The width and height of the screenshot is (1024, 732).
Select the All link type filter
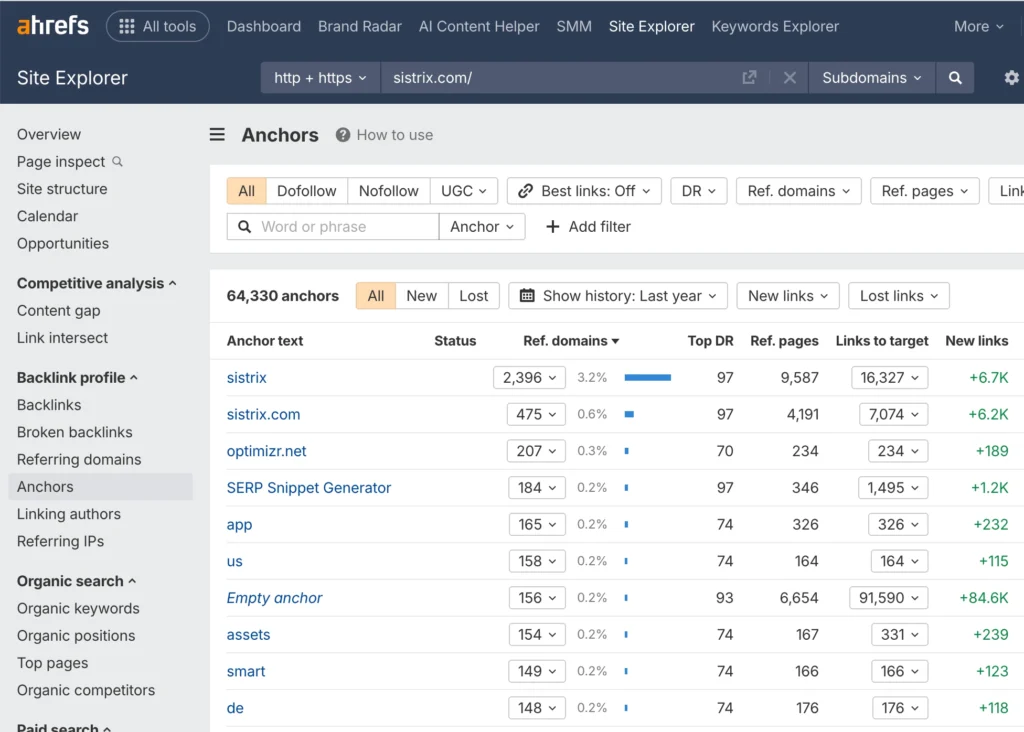point(246,191)
